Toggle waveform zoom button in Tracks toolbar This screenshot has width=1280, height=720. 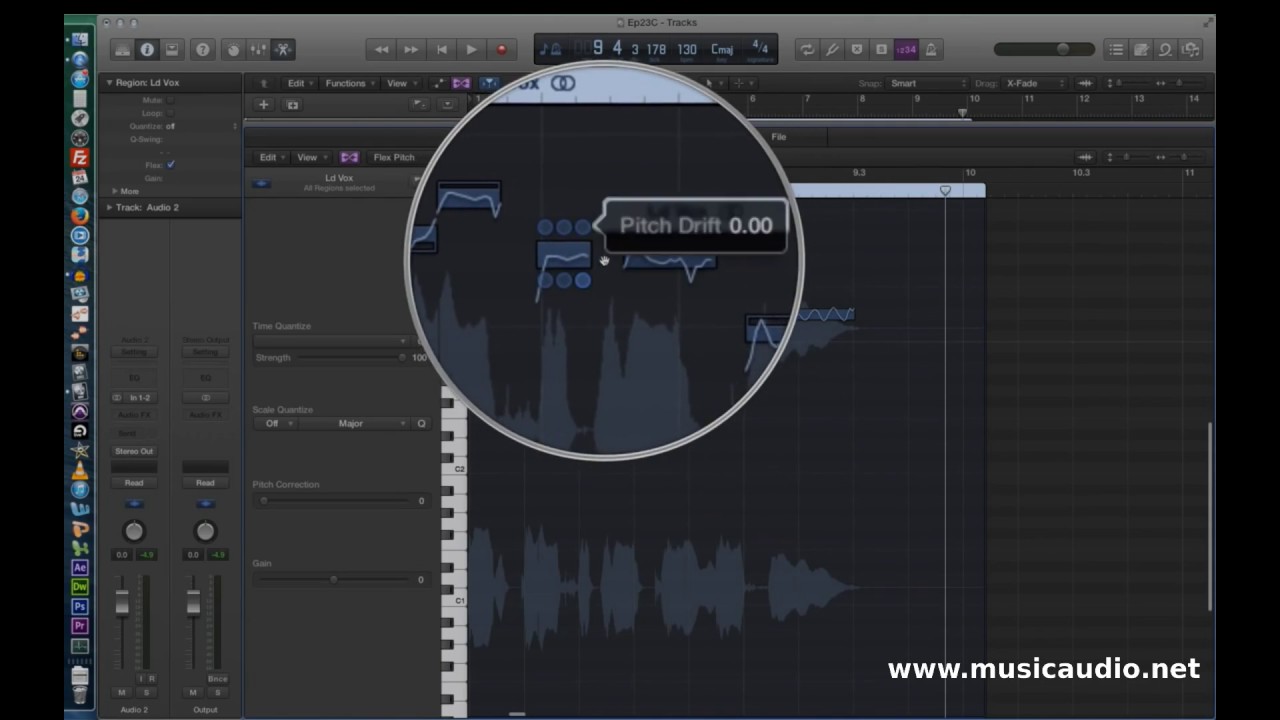1085,83
